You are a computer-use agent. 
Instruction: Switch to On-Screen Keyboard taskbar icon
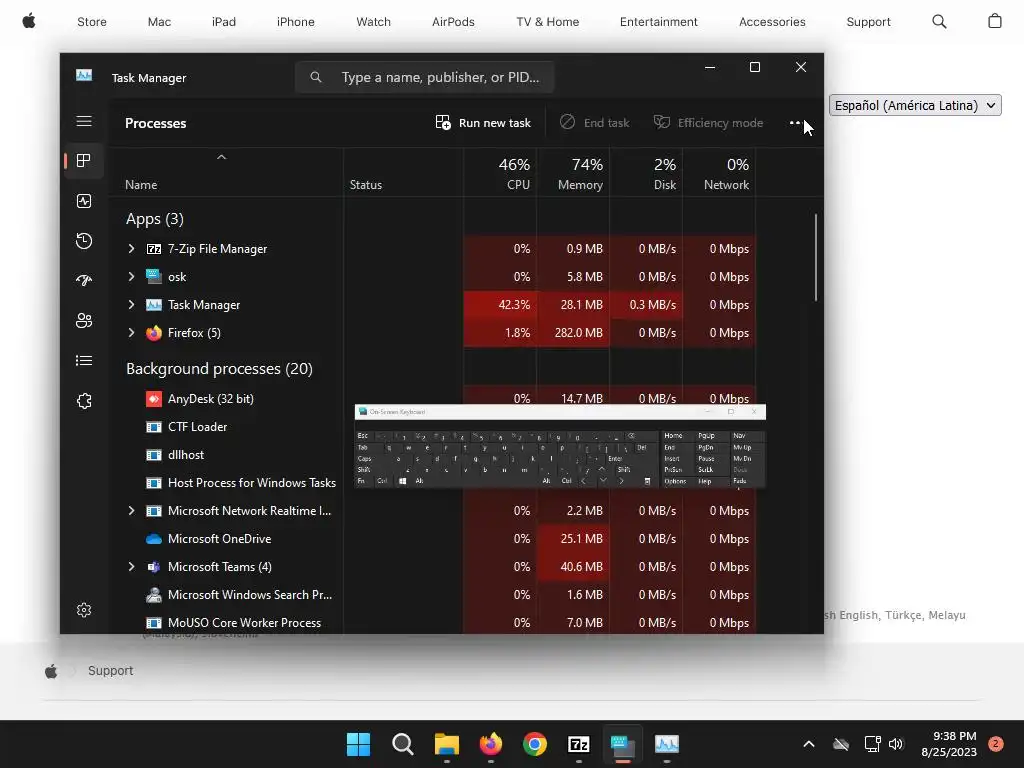622,744
